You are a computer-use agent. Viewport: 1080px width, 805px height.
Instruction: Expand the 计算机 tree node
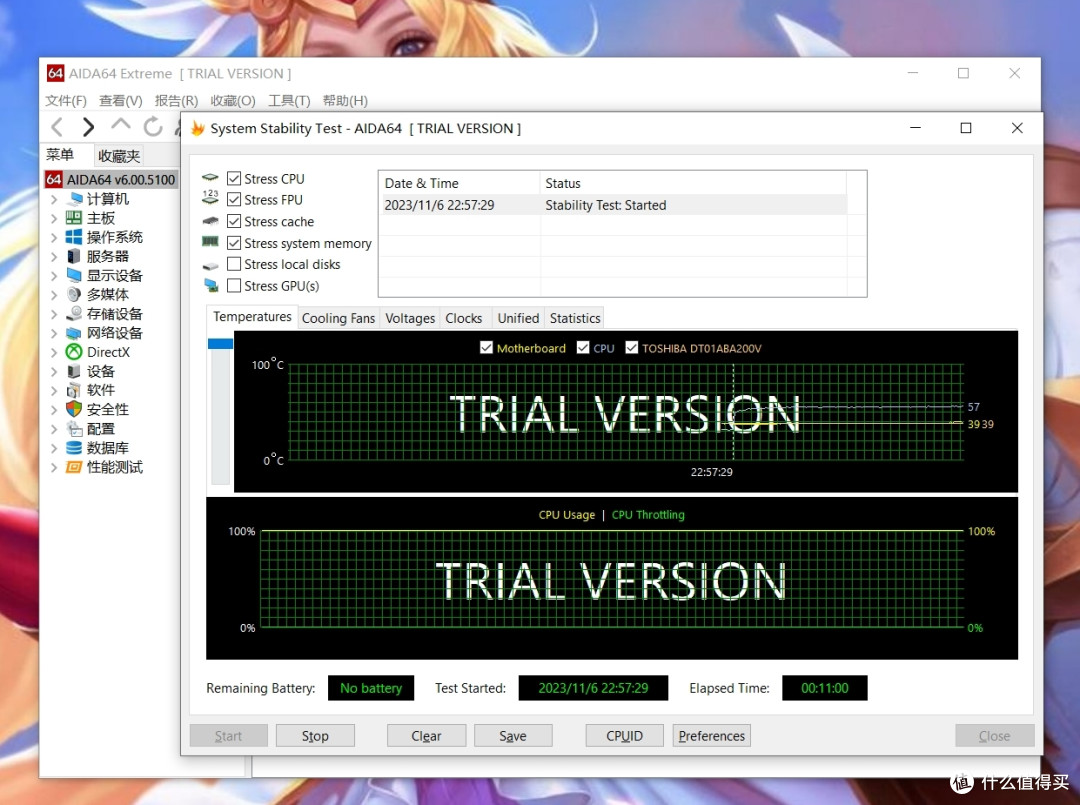point(54,200)
